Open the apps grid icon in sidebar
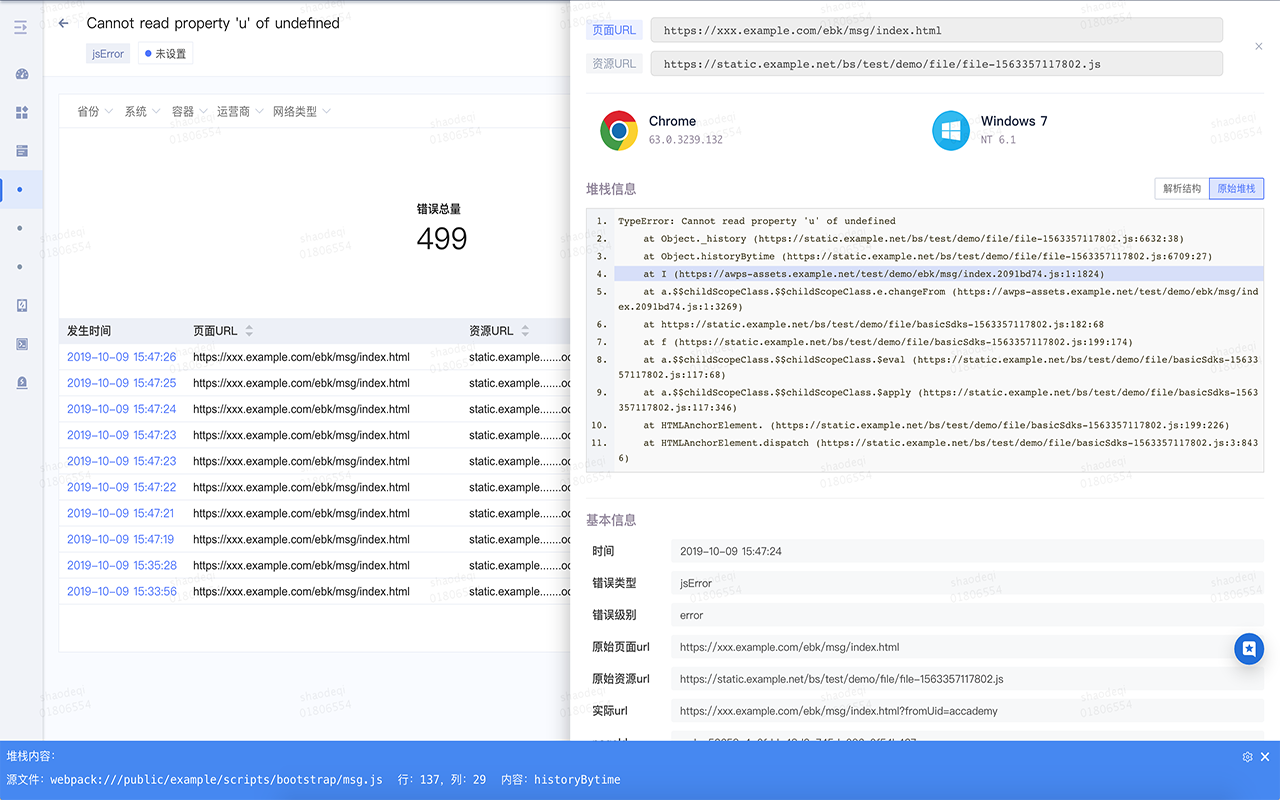Screen dimensions: 1280x800 point(22,113)
